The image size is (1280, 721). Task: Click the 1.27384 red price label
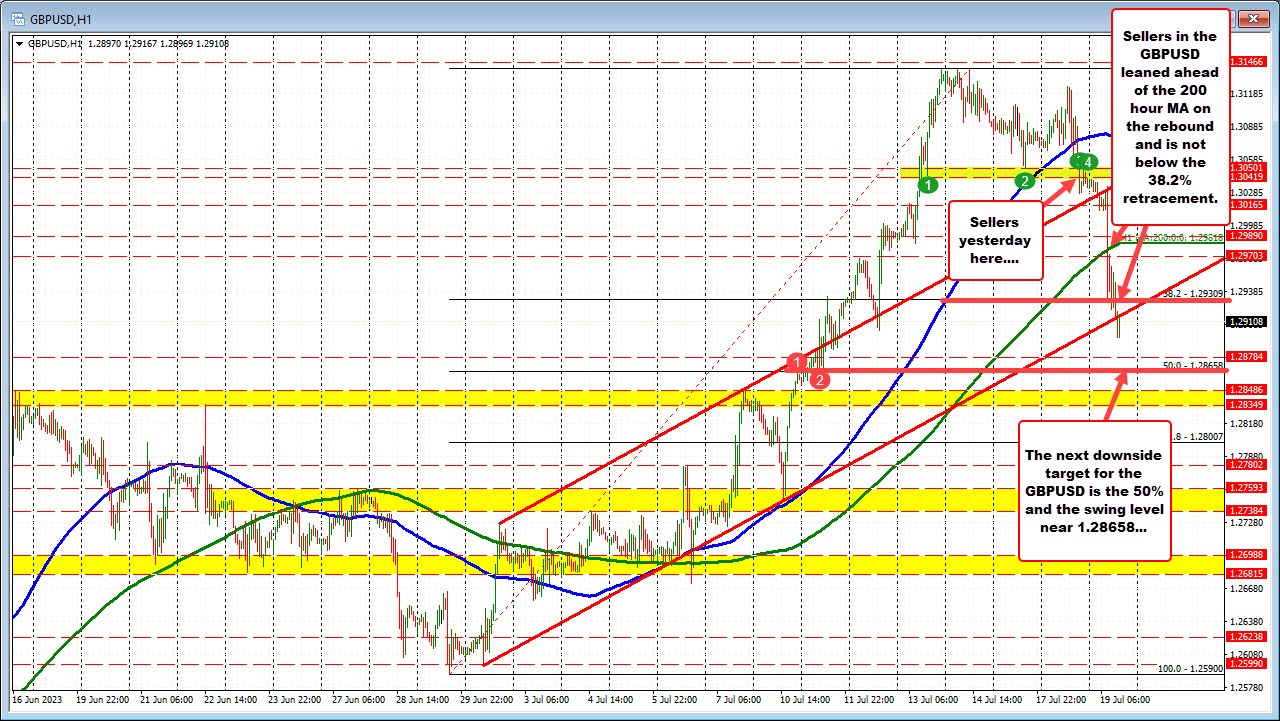click(x=1247, y=511)
